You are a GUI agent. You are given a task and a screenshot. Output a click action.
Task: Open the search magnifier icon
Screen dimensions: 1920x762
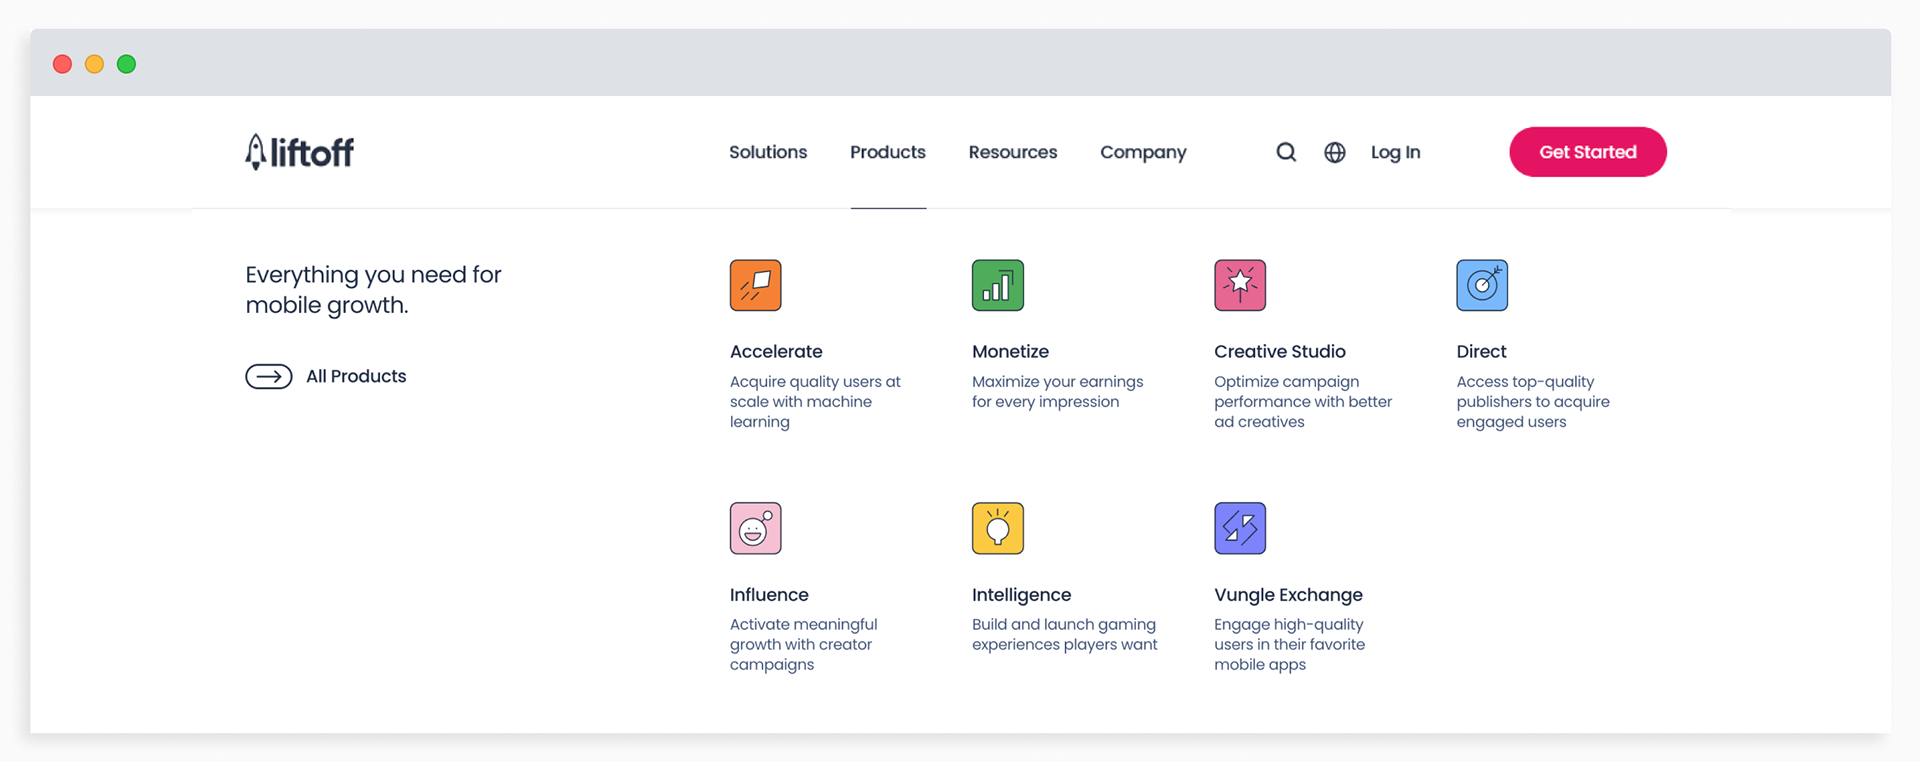[x=1286, y=152]
